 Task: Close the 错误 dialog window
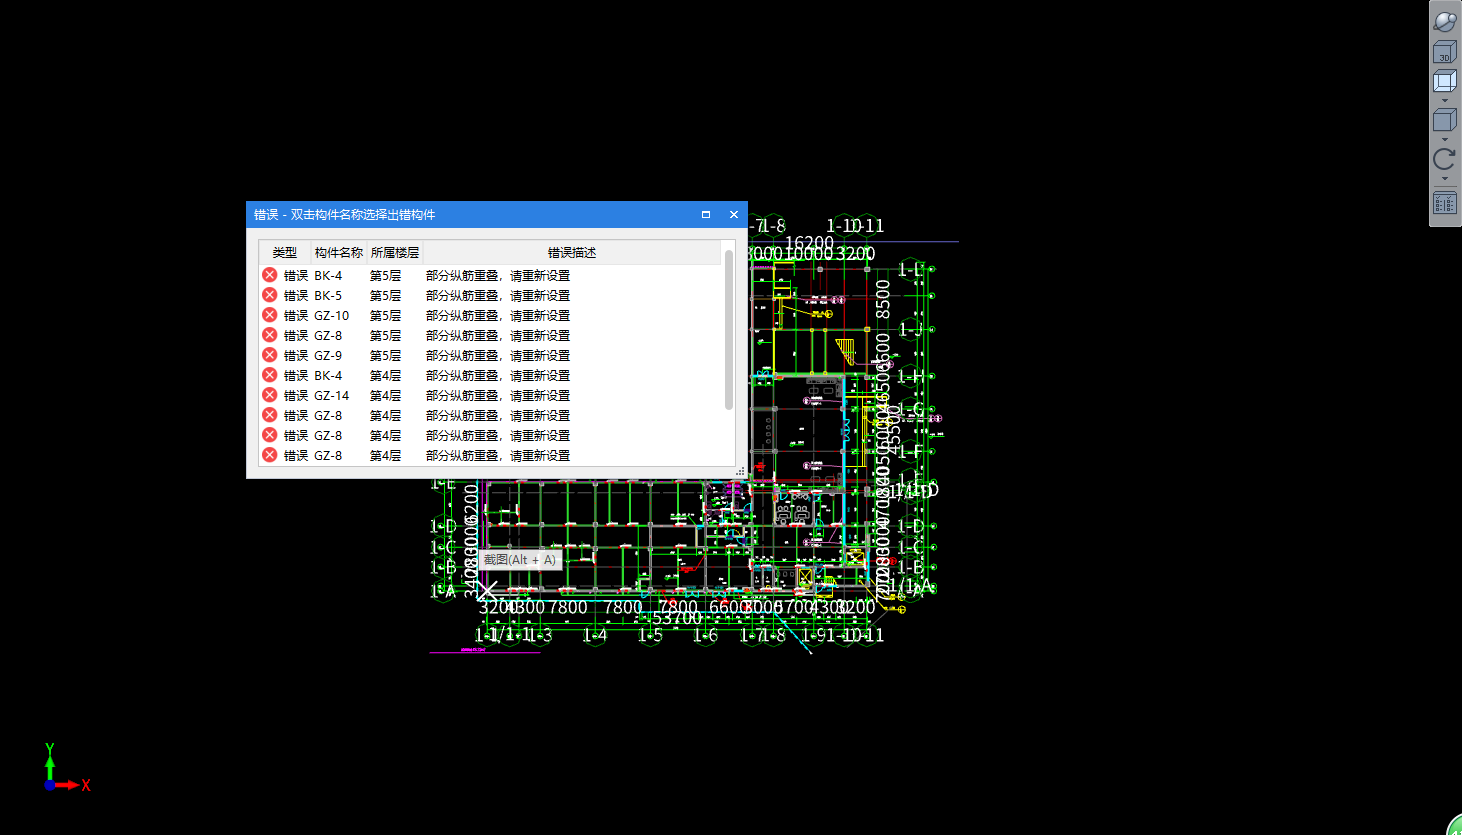click(x=734, y=214)
